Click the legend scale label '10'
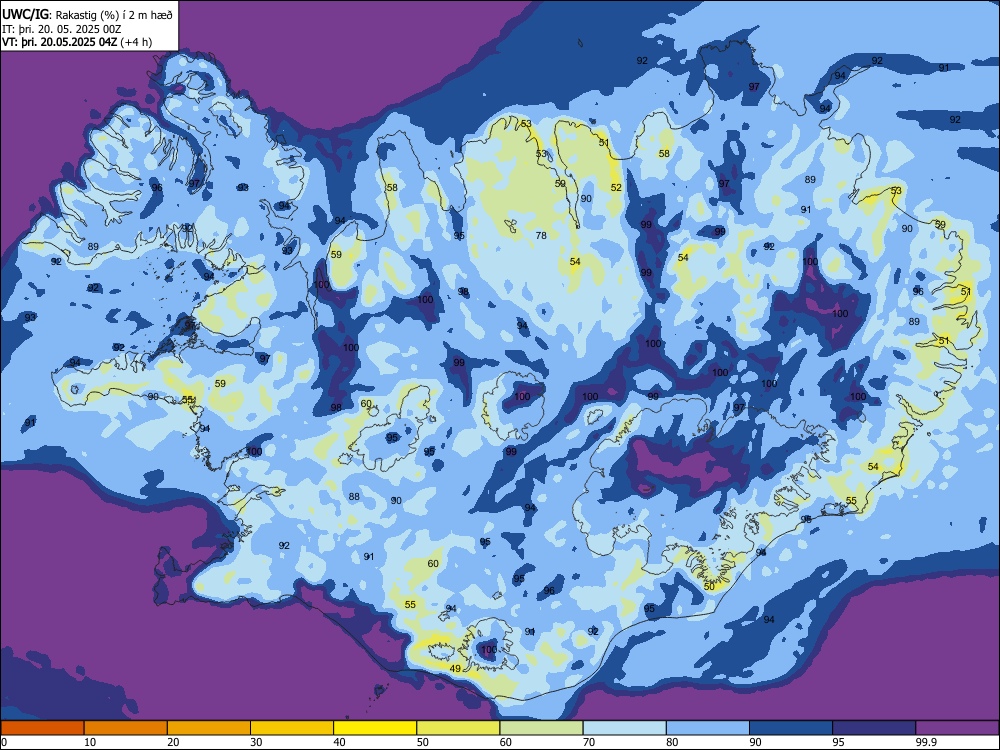Viewport: 1000px width, 750px height. [90, 742]
